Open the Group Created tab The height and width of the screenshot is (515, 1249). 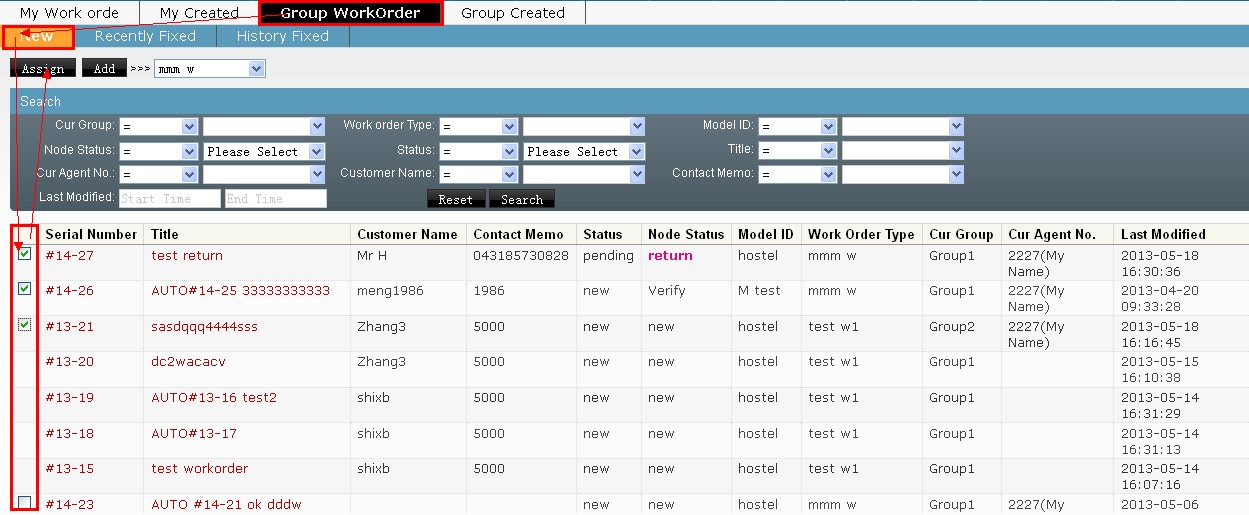513,13
